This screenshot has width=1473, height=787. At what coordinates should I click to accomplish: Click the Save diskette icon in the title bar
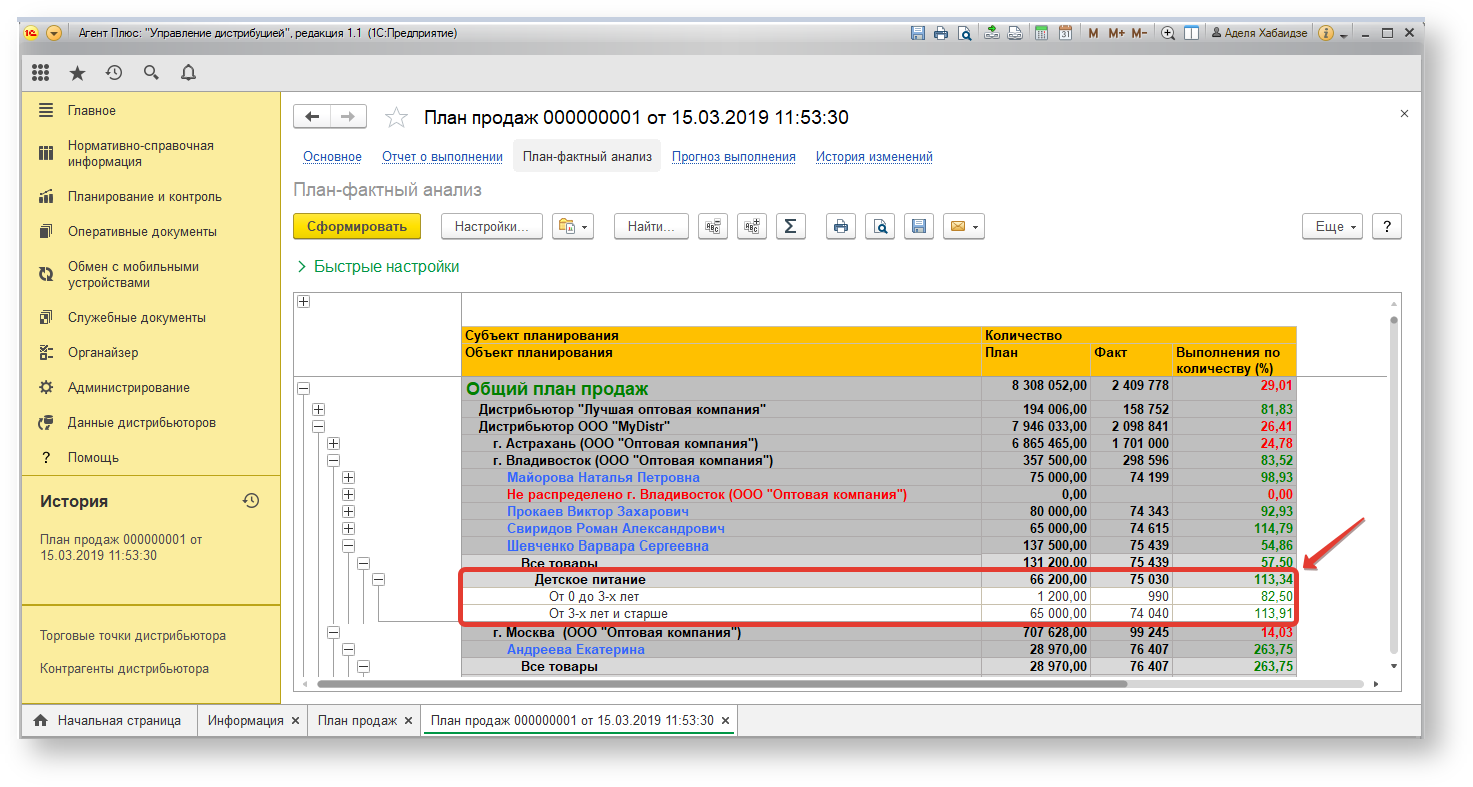[918, 33]
